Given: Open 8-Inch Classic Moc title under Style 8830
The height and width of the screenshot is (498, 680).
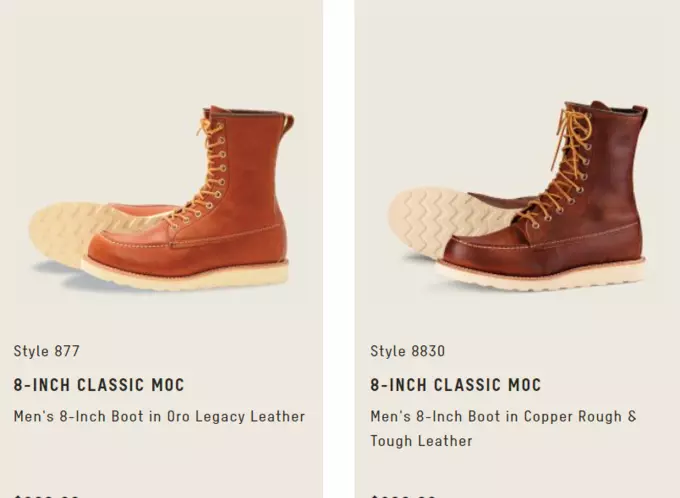Looking at the screenshot, I should [x=455, y=385].
